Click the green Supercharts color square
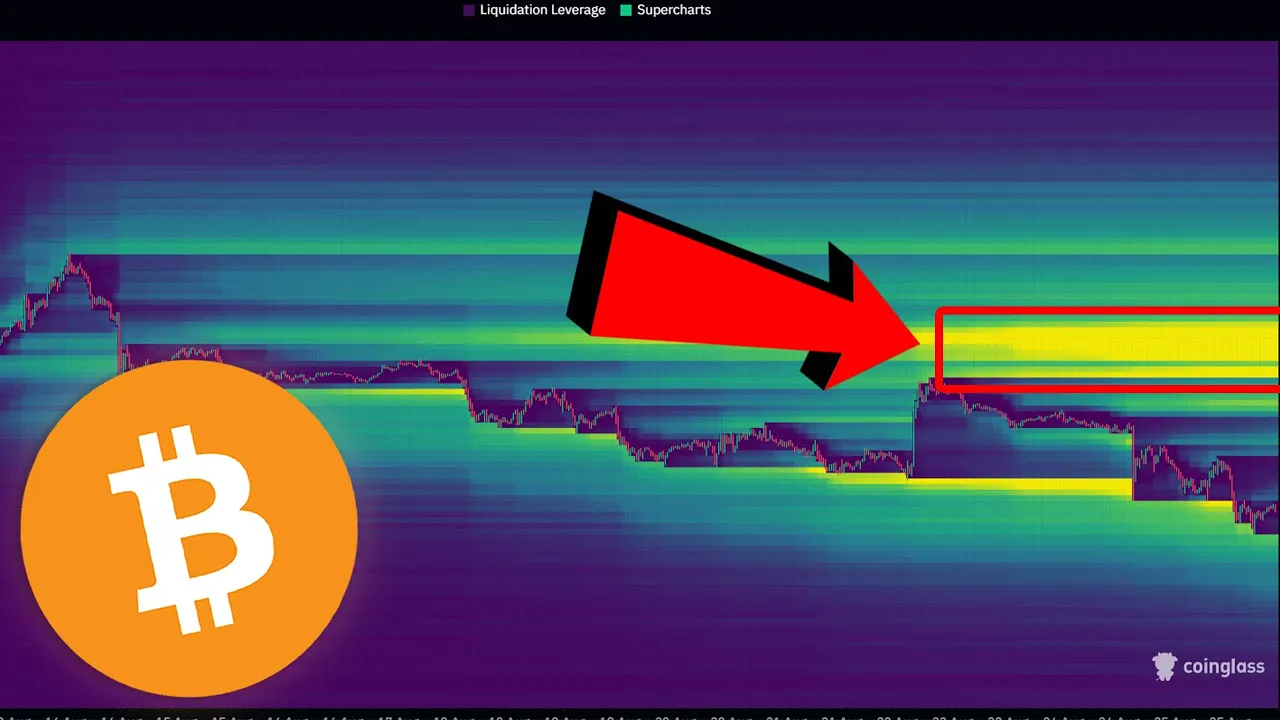This screenshot has height=720, width=1280. tap(626, 10)
